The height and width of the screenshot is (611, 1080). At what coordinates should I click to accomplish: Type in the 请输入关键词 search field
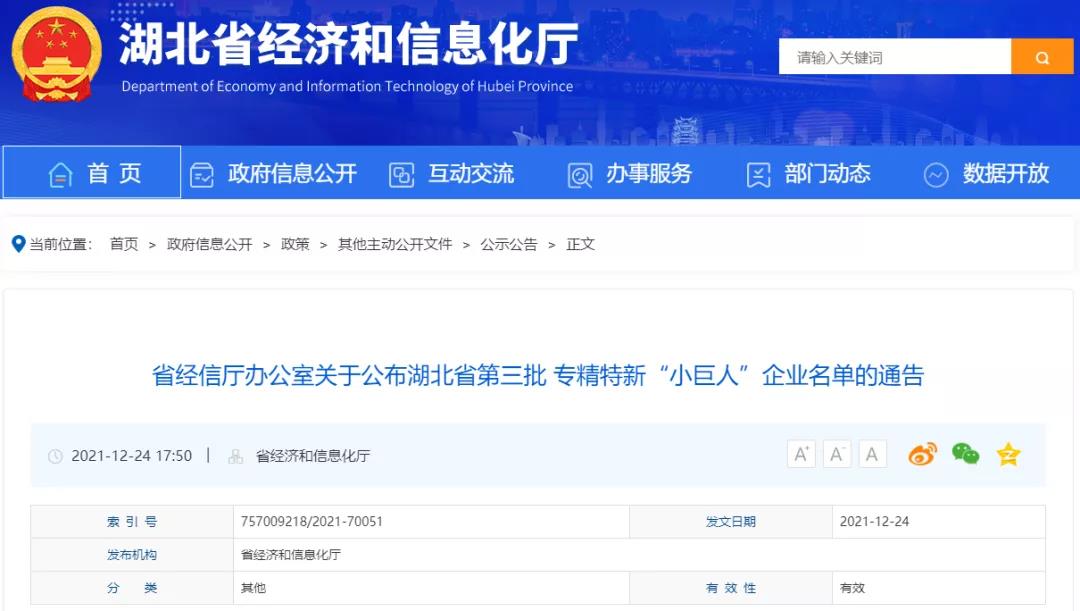[x=894, y=58]
